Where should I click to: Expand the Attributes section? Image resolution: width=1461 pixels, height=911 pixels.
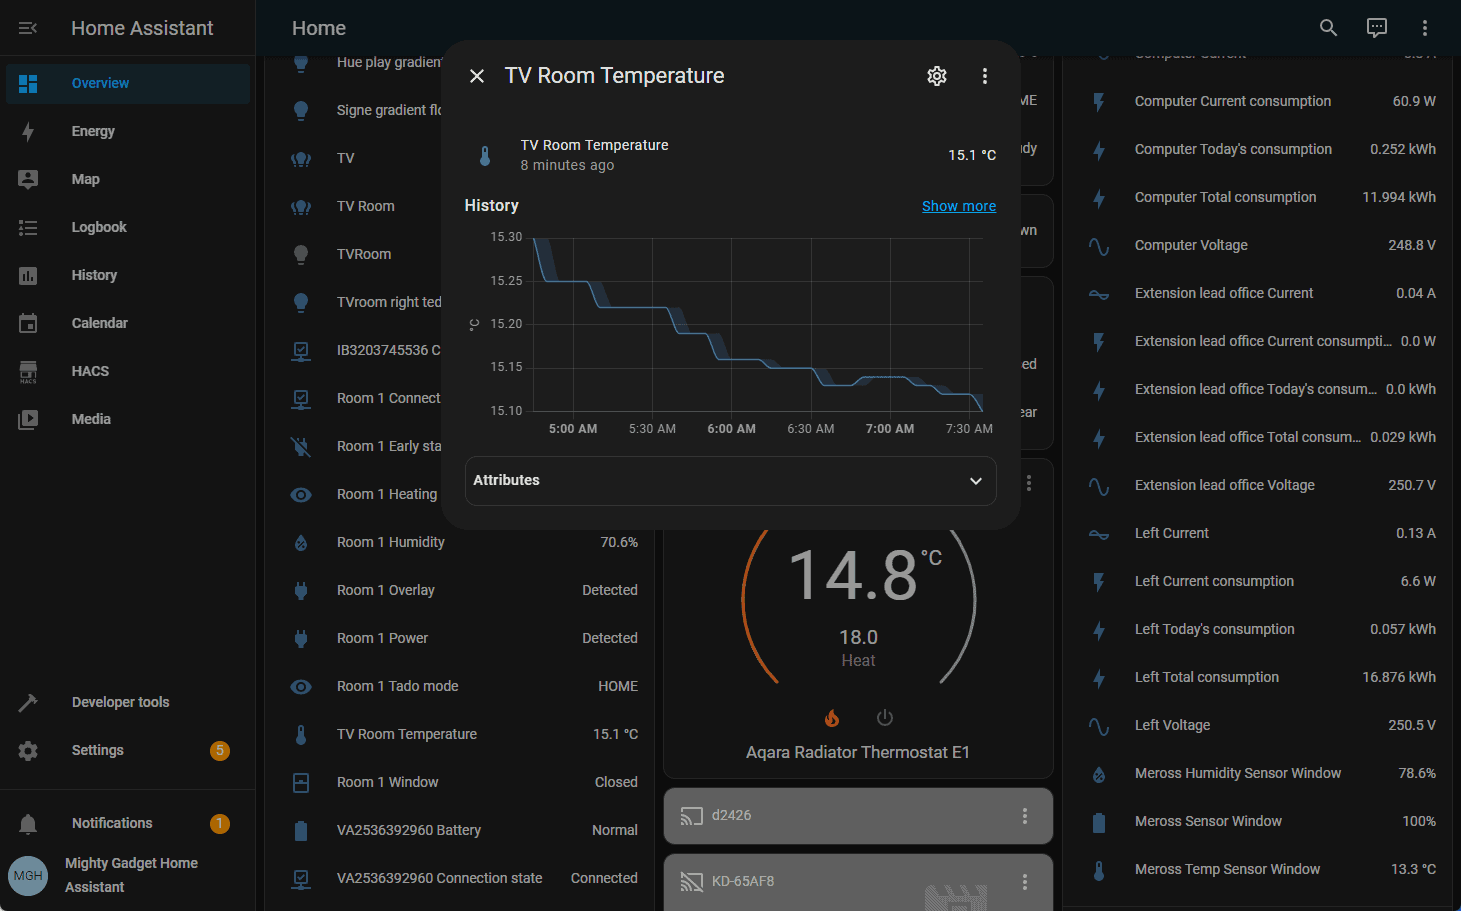730,481
